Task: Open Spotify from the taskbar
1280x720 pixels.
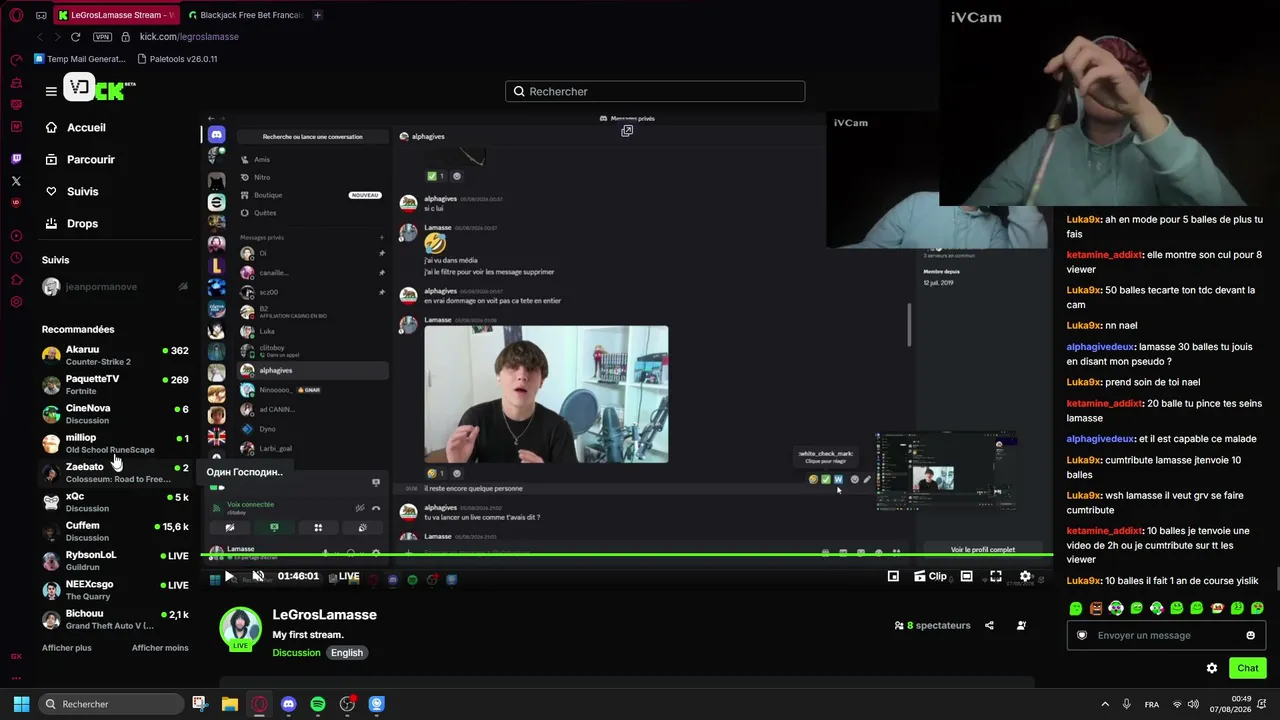Action: coord(318,704)
